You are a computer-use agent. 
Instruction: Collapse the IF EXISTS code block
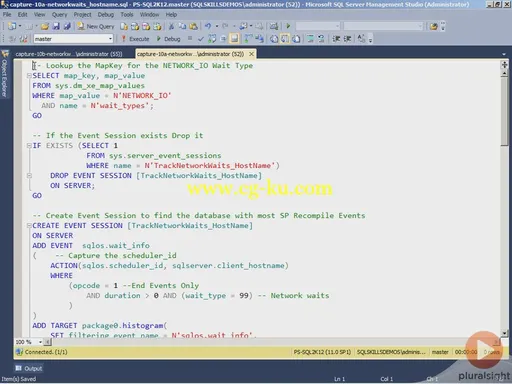(x=29, y=146)
